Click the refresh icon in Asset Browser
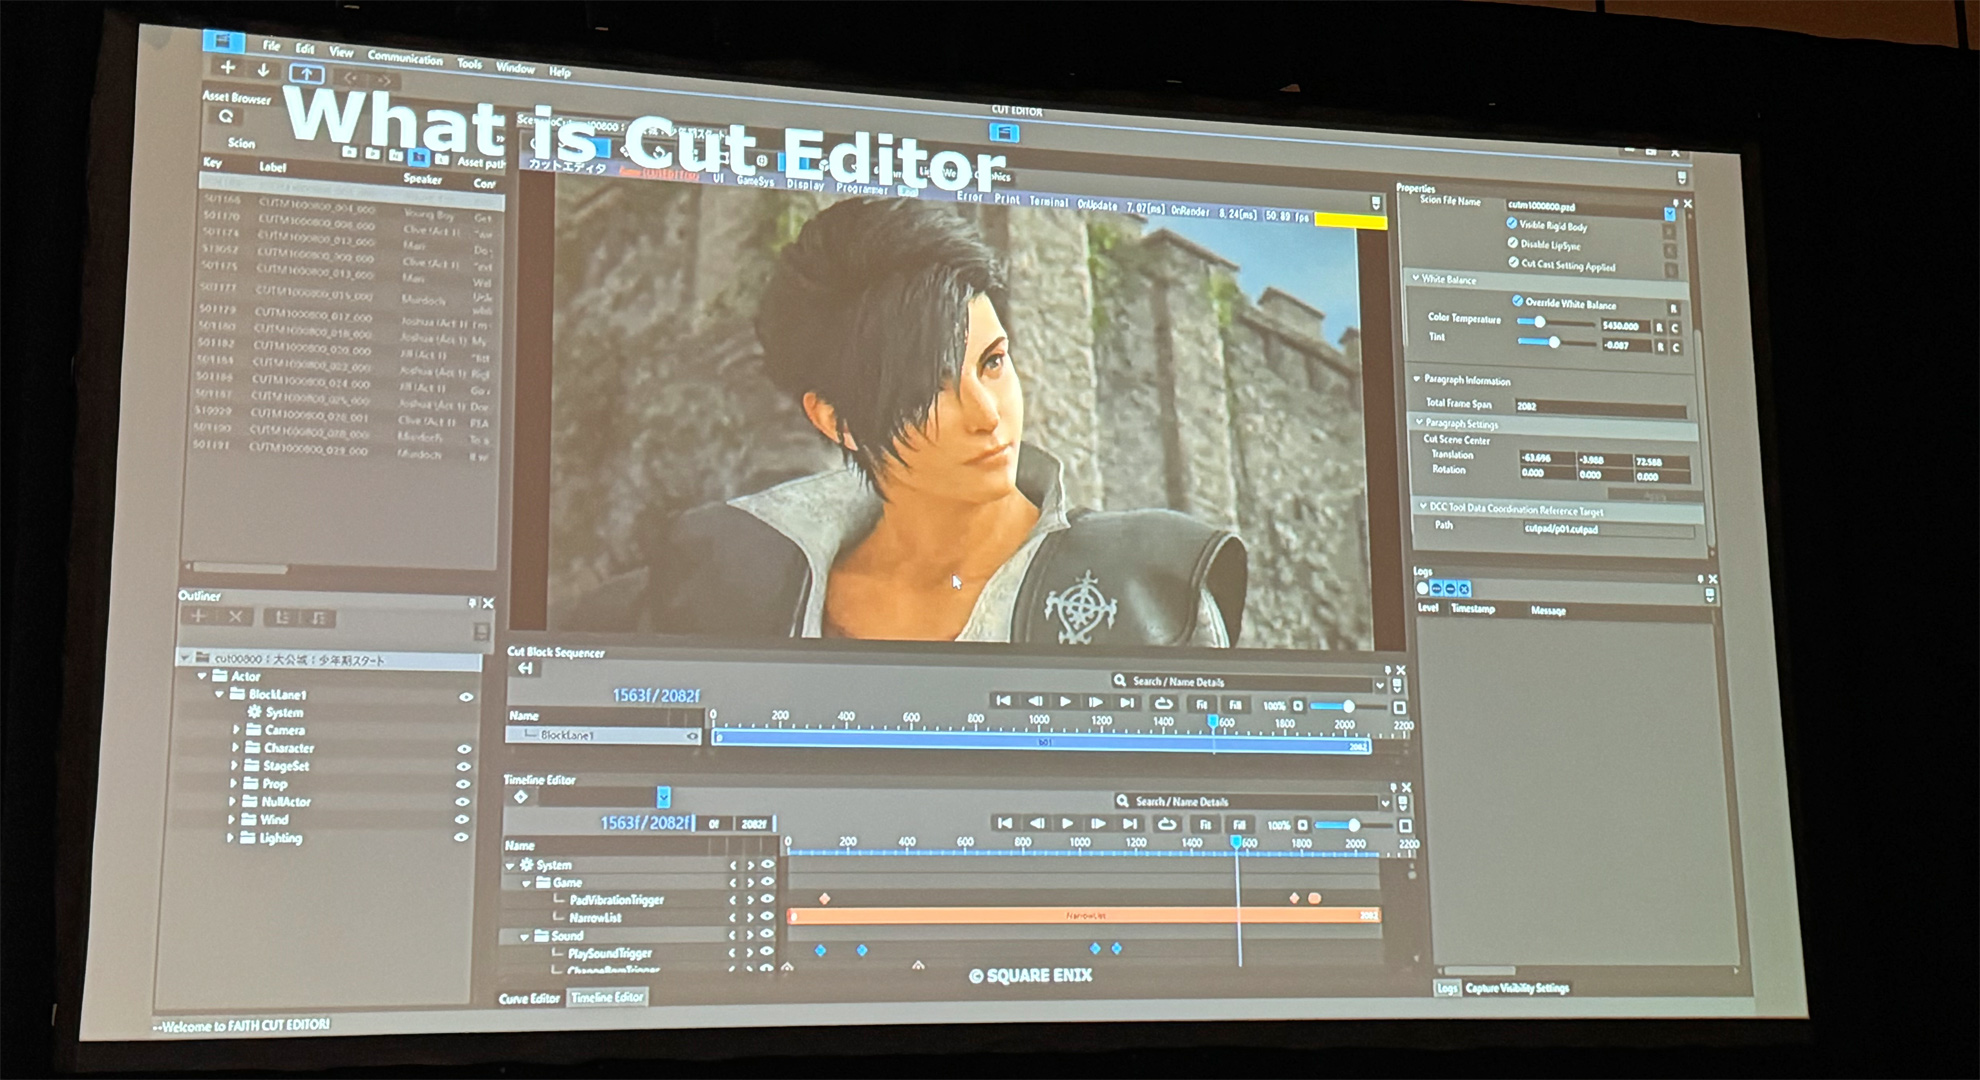This screenshot has width=1980, height=1080. tap(226, 117)
